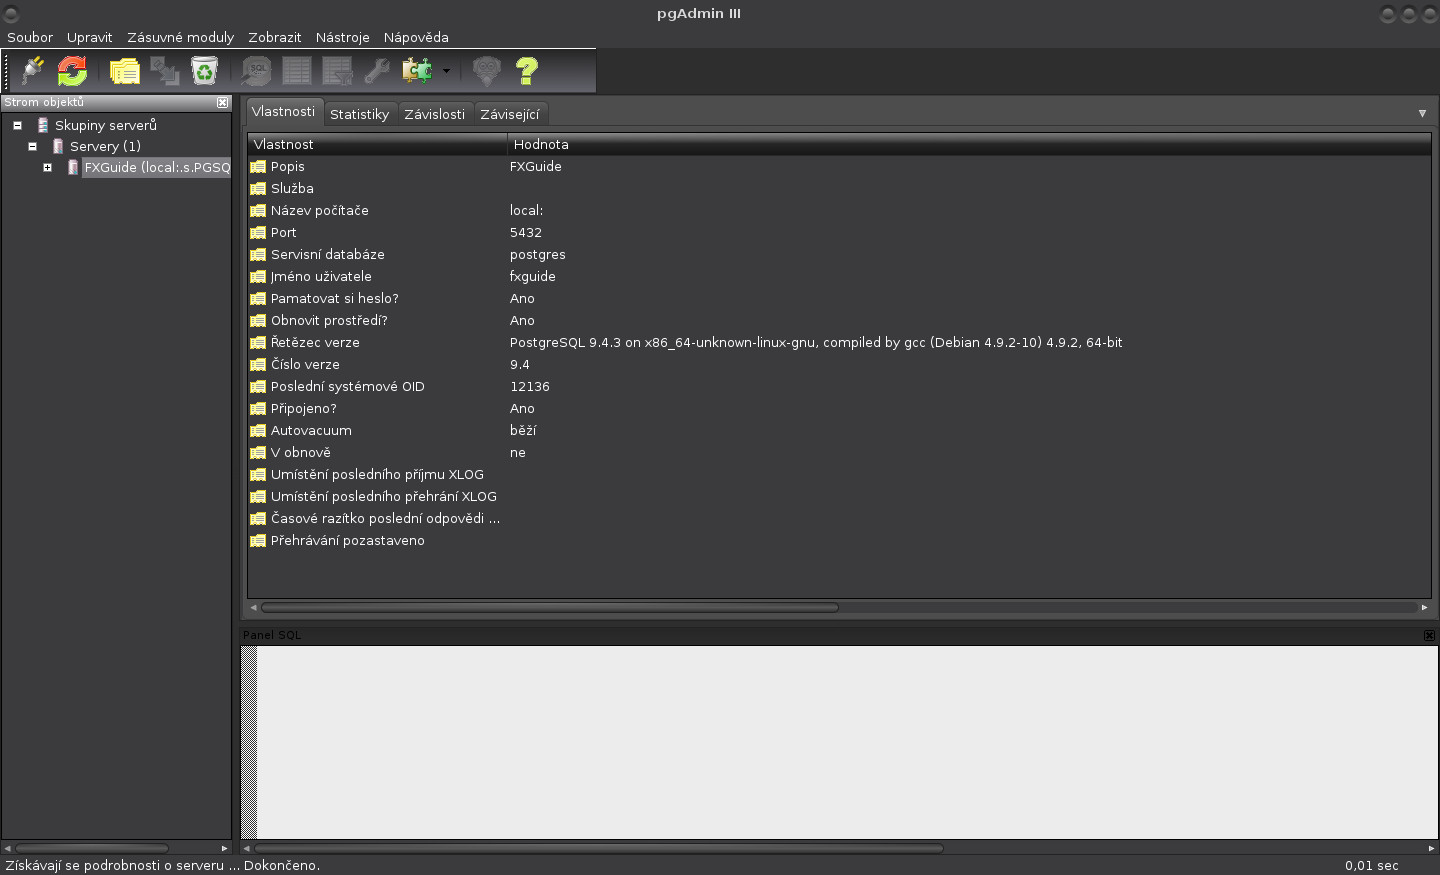The image size is (1440, 875).
Task: Open help with the question mark icon
Action: click(x=527, y=70)
